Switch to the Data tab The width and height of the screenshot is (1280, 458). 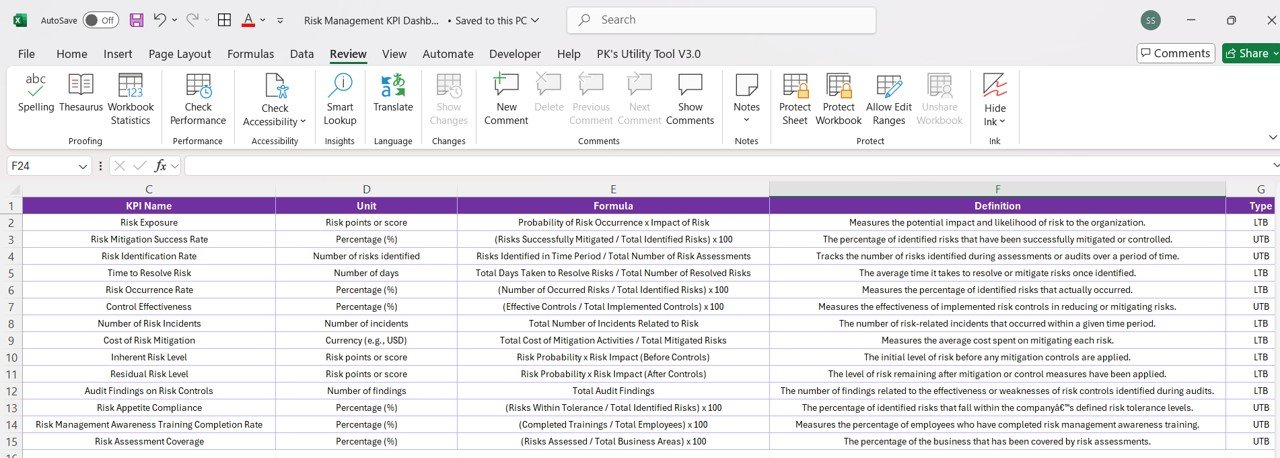[x=302, y=54]
